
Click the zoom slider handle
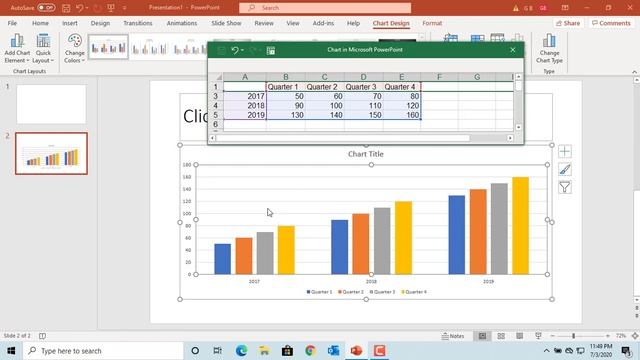573,336
